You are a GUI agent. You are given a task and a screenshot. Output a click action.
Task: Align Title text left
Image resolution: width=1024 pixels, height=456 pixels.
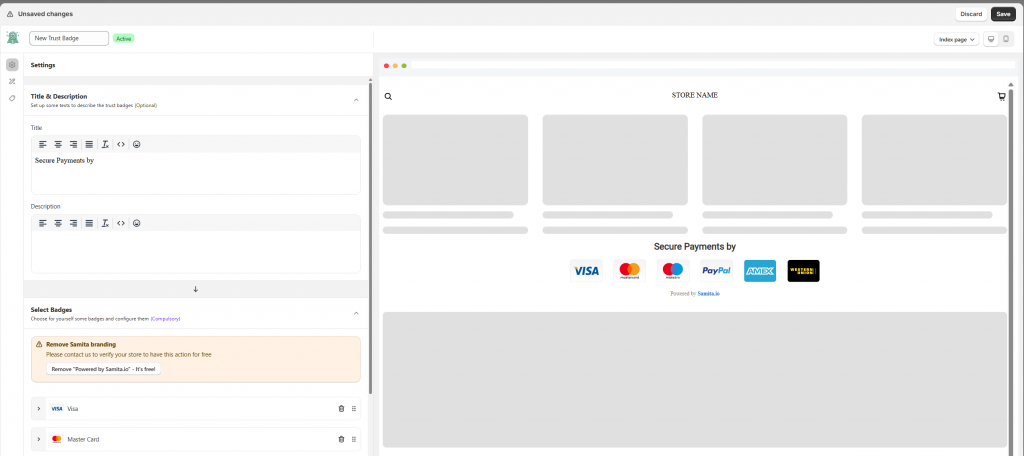[43, 144]
